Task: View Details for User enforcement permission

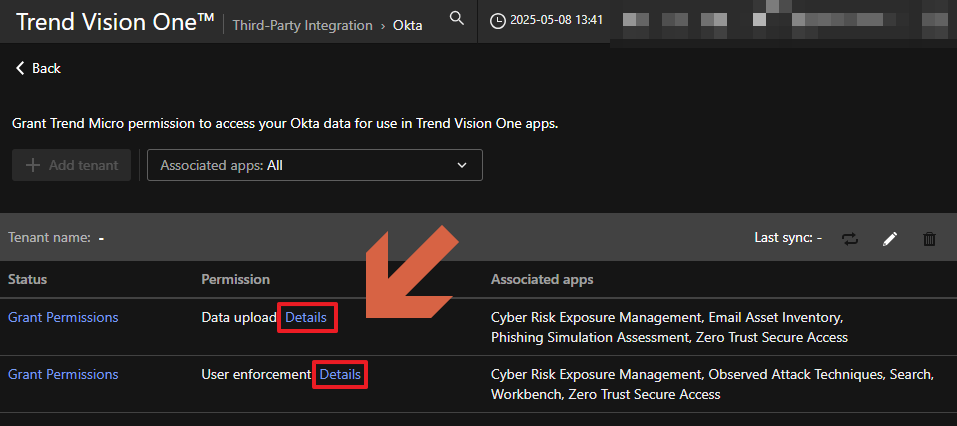Action: 340,374
